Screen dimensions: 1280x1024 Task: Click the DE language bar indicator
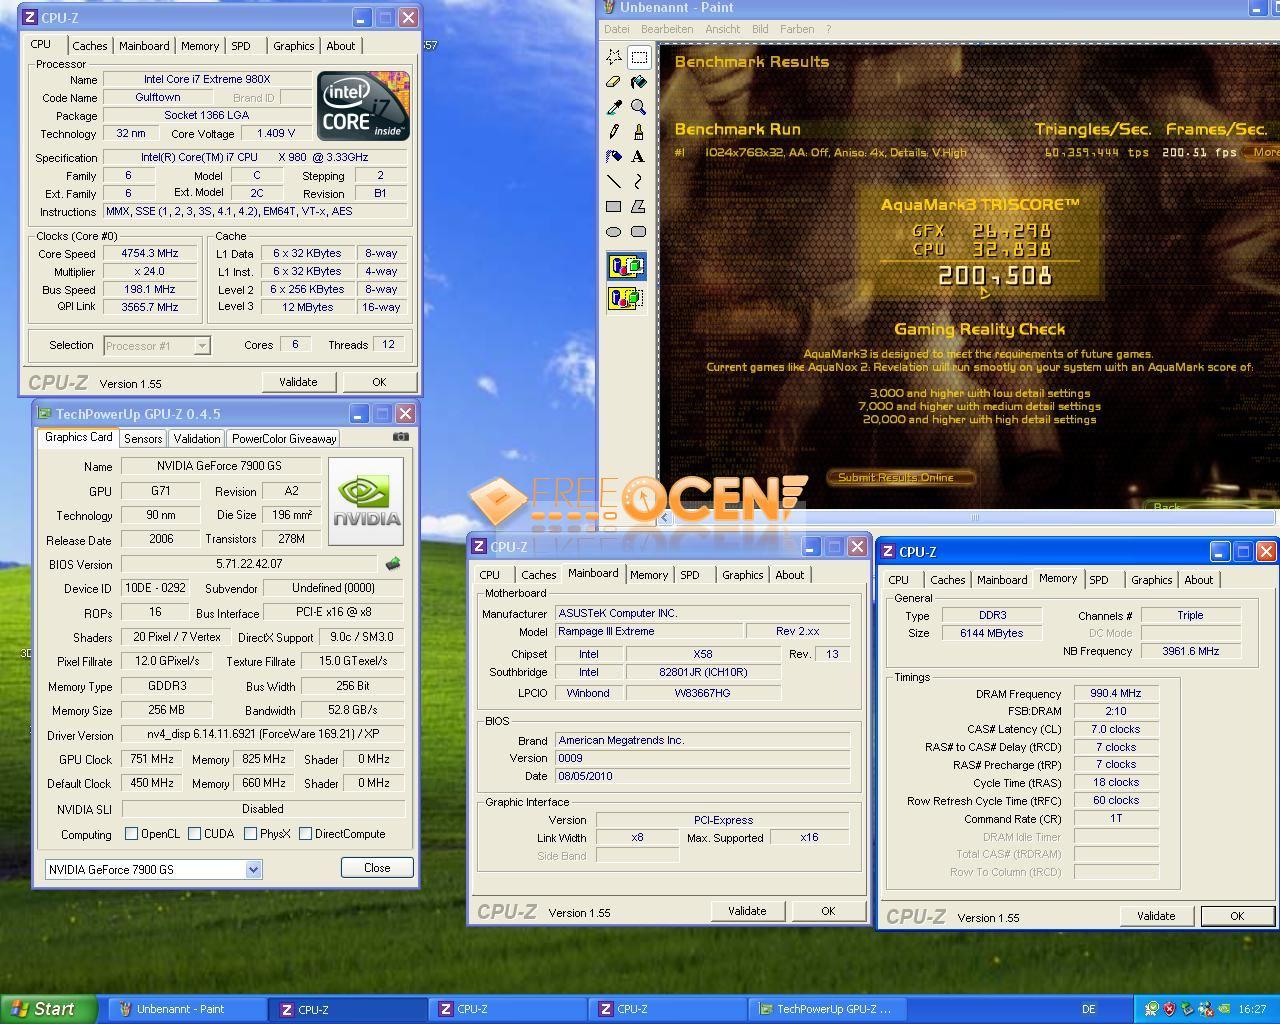(1088, 1009)
